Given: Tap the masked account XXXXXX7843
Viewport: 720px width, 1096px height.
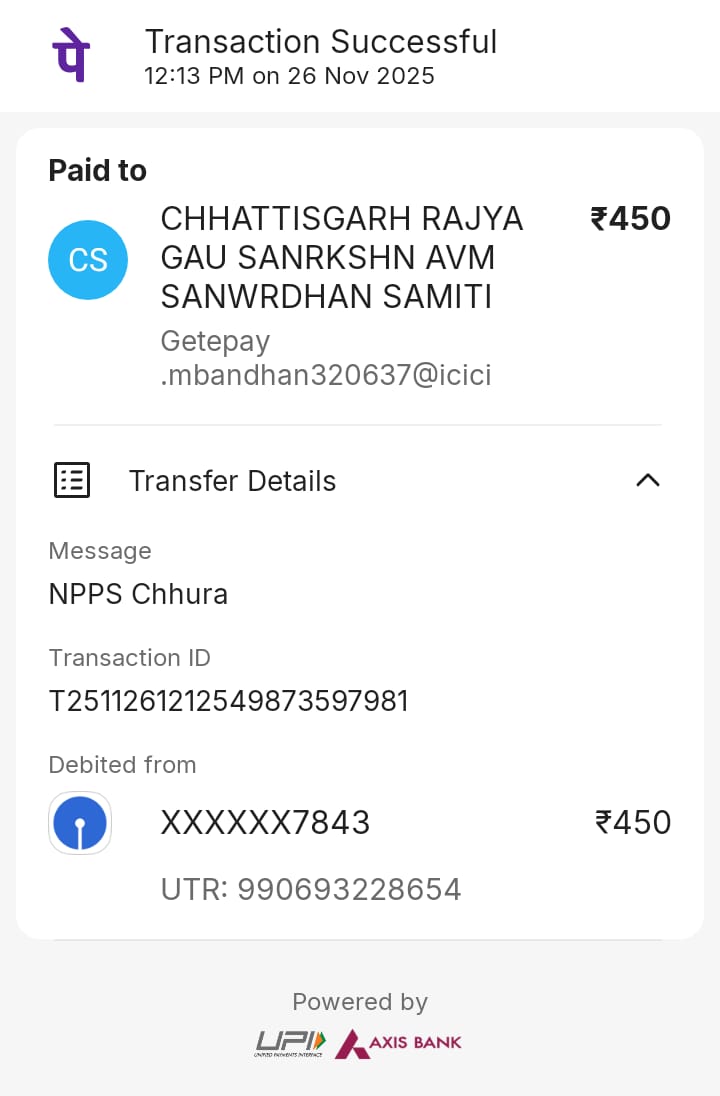Looking at the screenshot, I should [x=265, y=823].
